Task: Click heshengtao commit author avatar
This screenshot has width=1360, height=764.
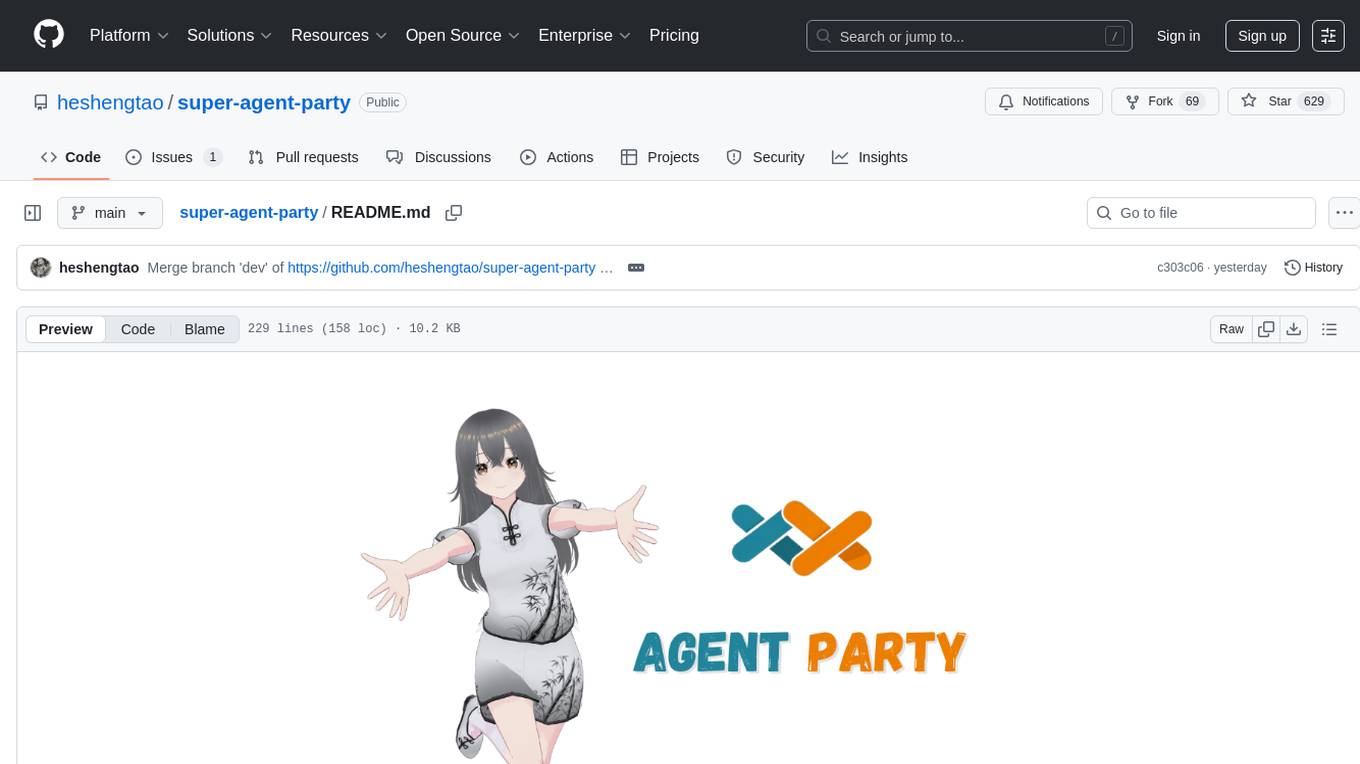Action: point(41,268)
